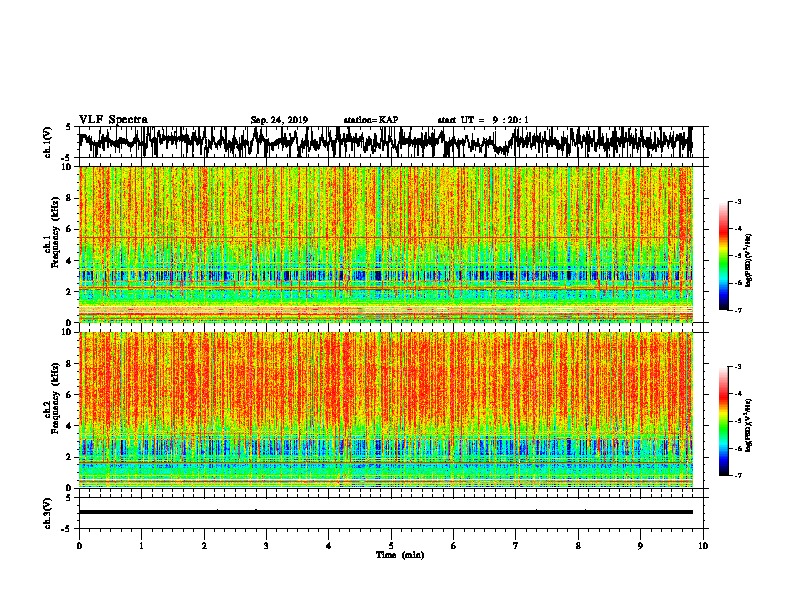Click the VLF Spectra title
This screenshot has width=792, height=612.
click(113, 120)
